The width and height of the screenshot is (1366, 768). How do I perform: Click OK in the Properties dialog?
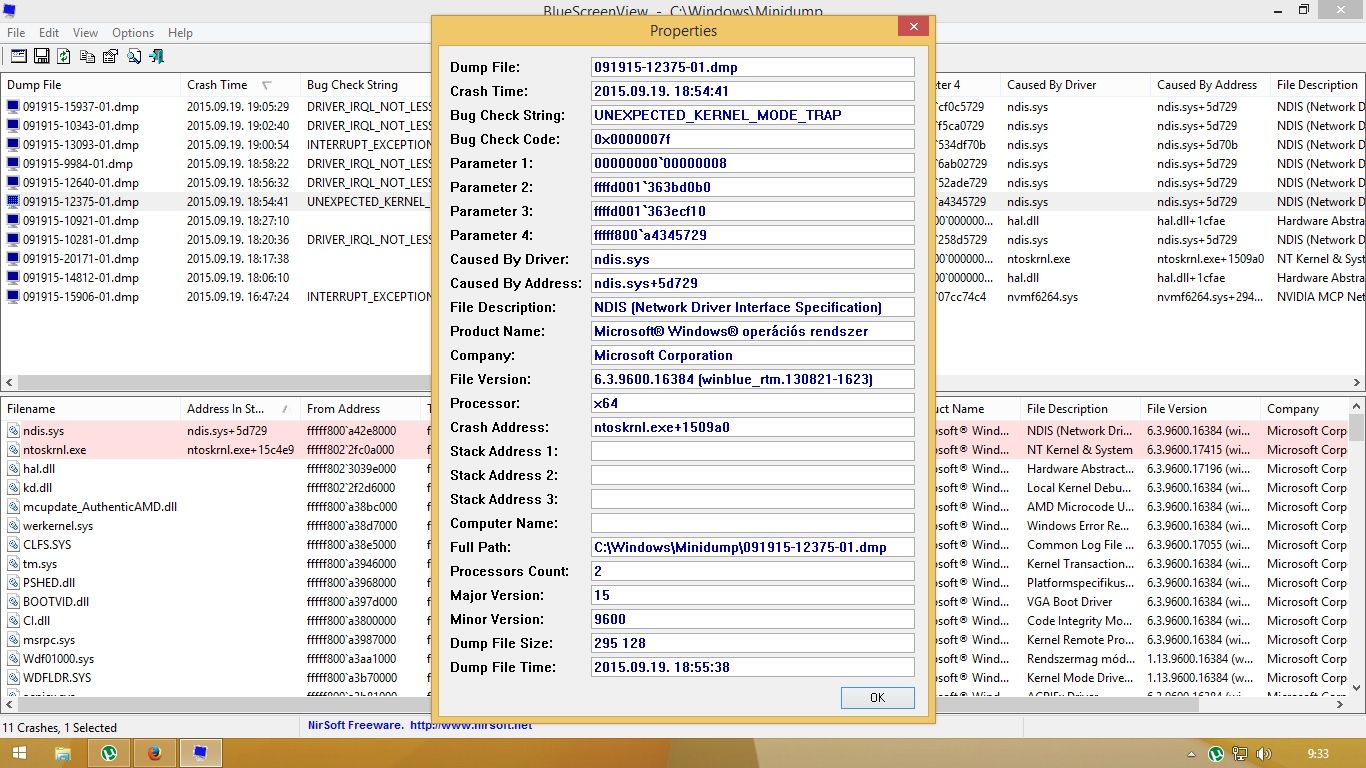[x=877, y=697]
